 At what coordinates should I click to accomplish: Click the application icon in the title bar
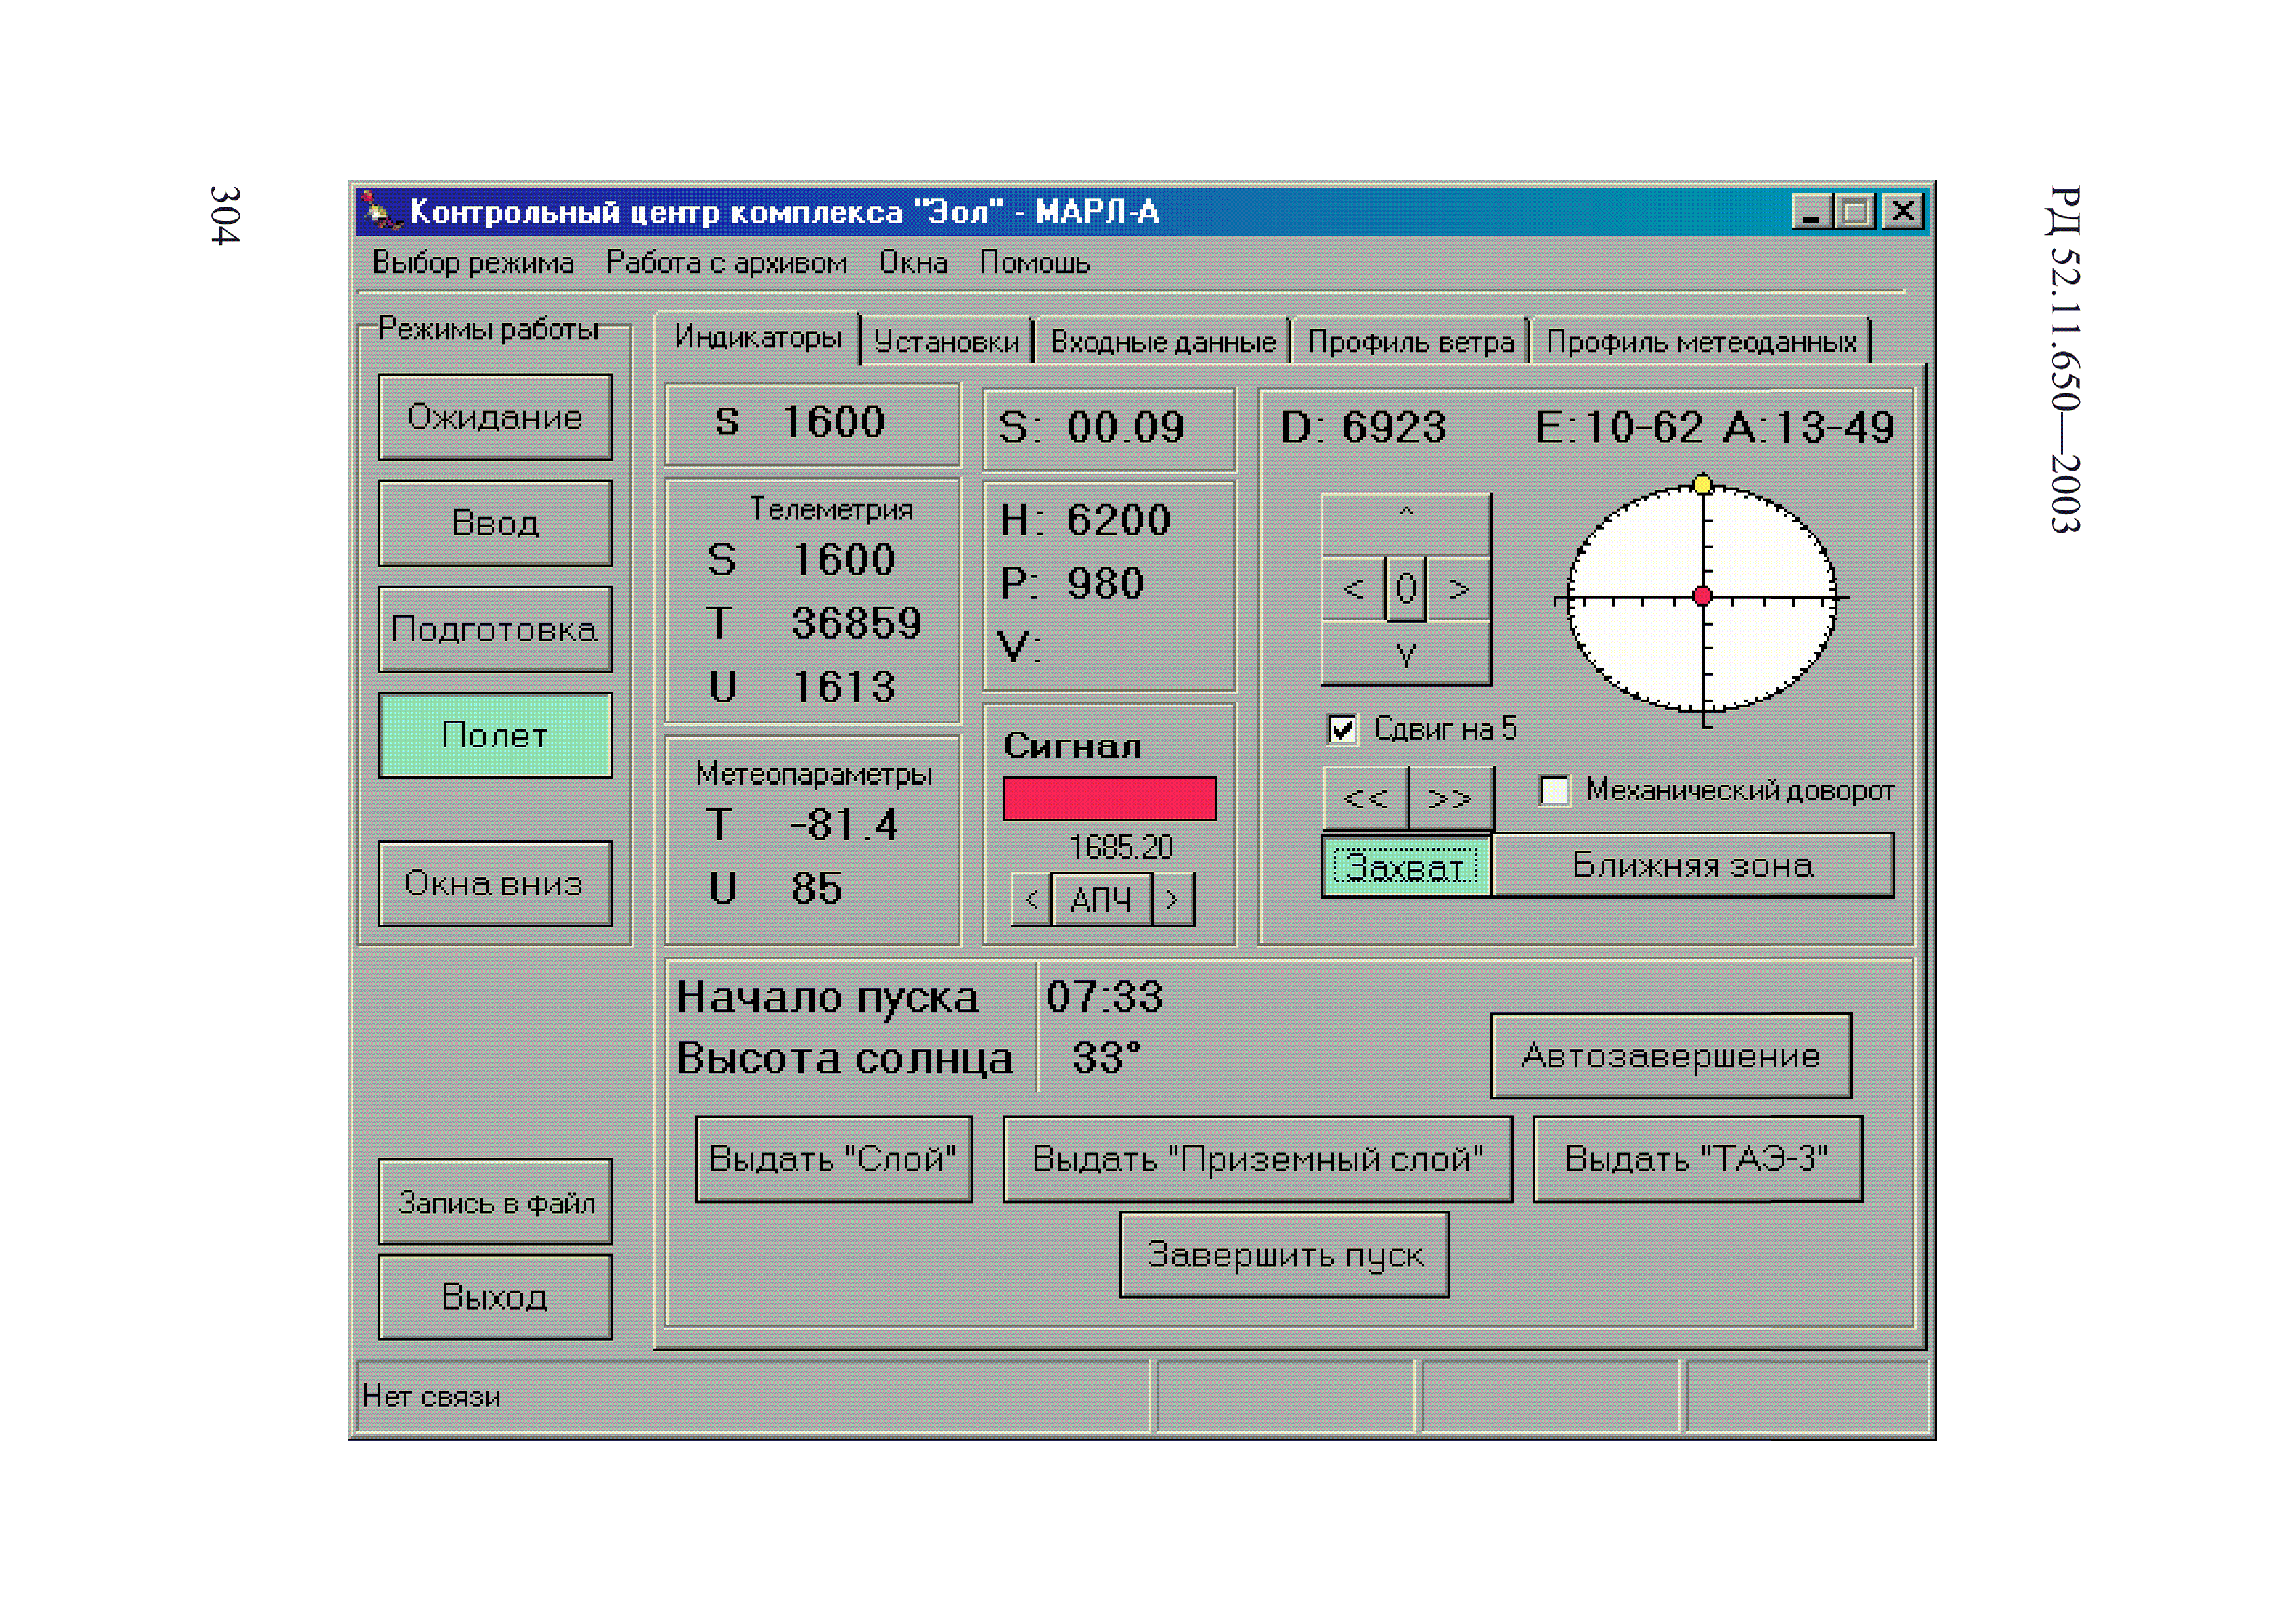pos(375,210)
